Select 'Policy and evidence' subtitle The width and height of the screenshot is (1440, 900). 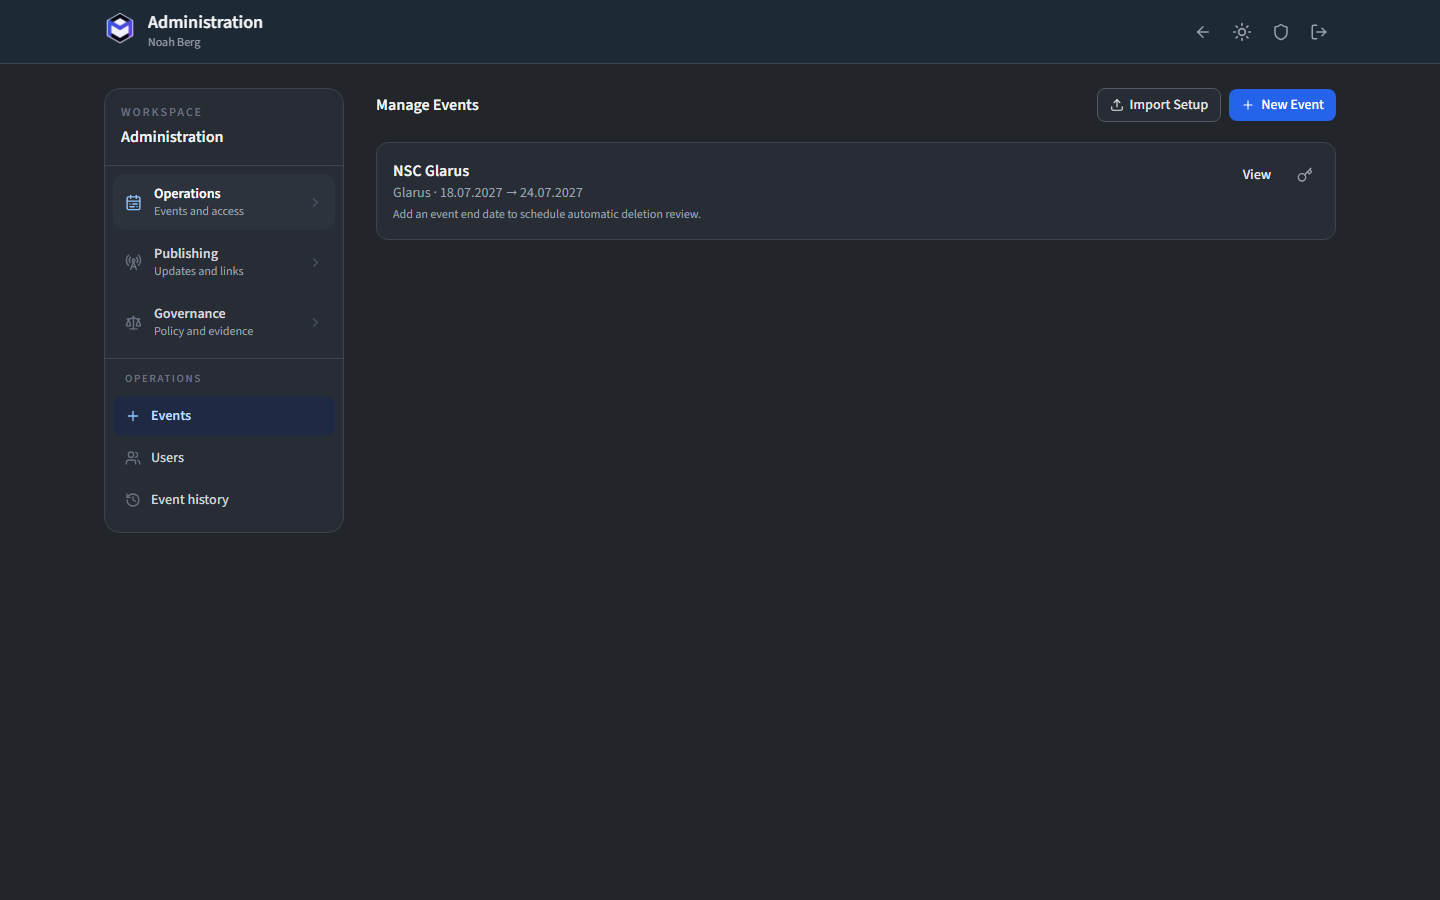coord(204,331)
